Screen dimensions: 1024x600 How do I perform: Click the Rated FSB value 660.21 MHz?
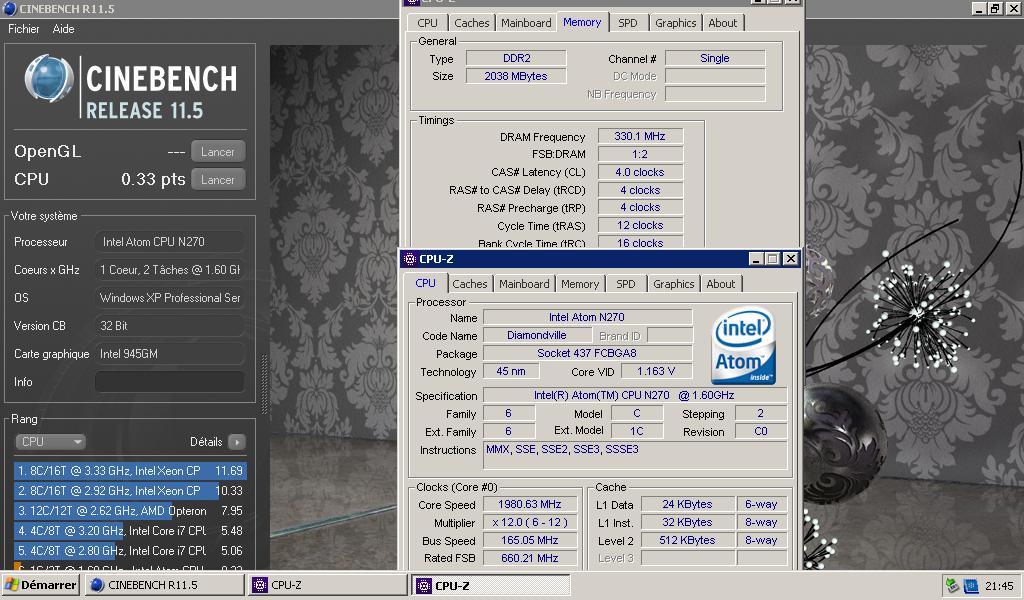pyautogui.click(x=530, y=558)
